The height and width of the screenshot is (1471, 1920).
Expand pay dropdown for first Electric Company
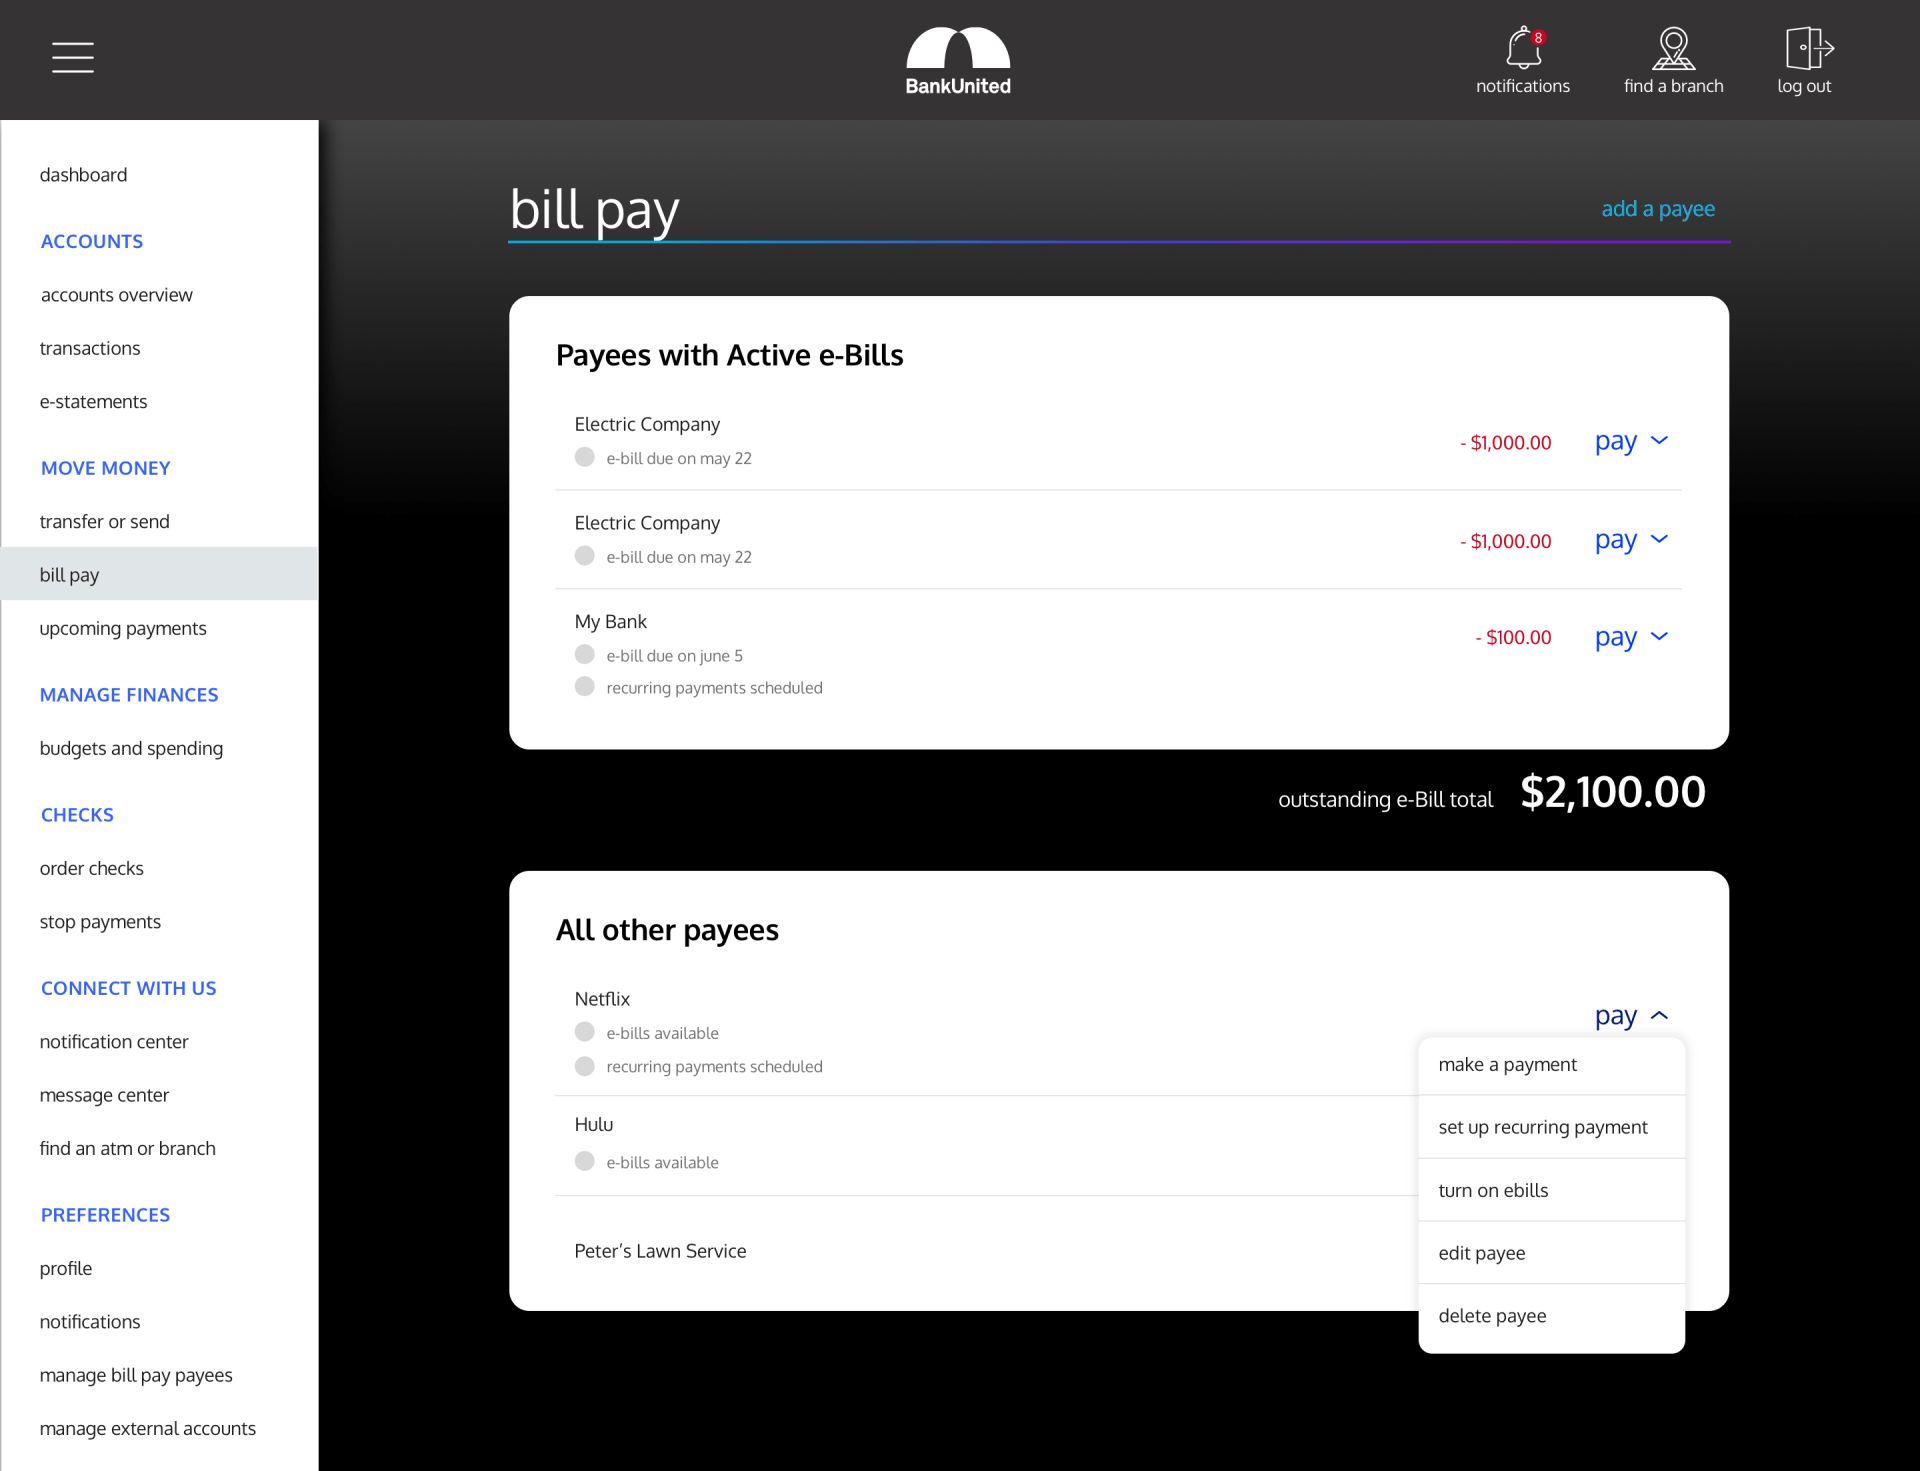click(1631, 441)
